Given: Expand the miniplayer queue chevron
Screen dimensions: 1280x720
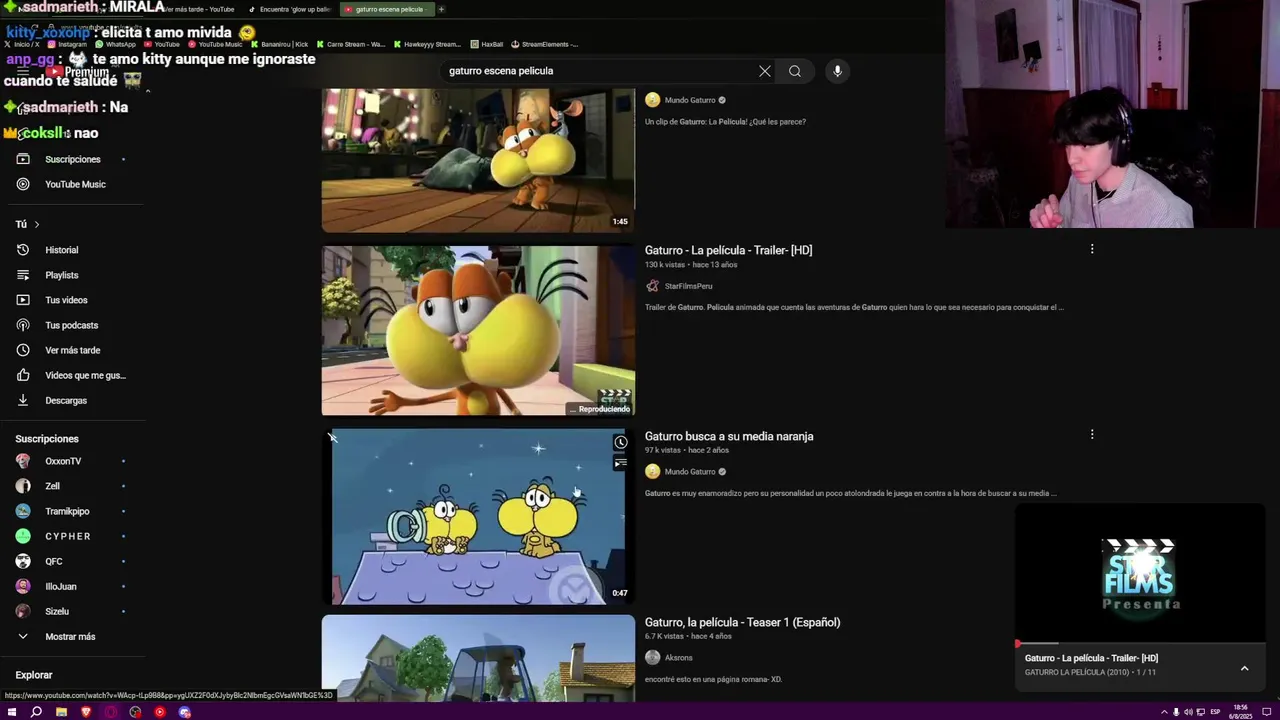Looking at the screenshot, I should 1244,668.
